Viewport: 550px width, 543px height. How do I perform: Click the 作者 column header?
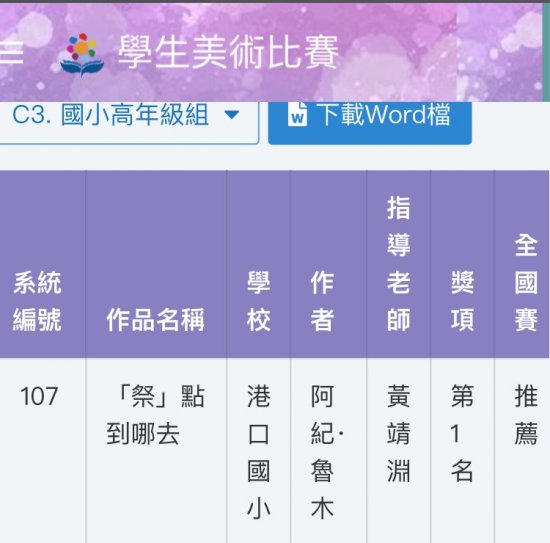[322, 301]
